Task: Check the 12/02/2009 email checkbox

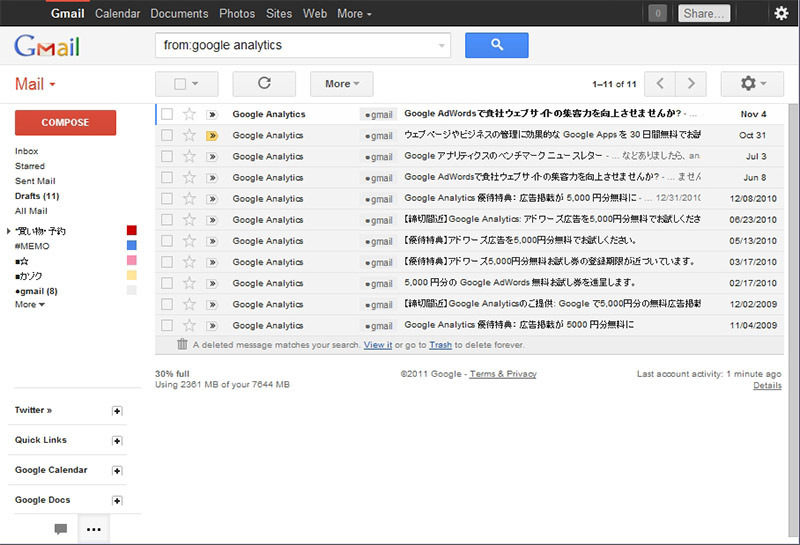Action: pyautogui.click(x=167, y=304)
